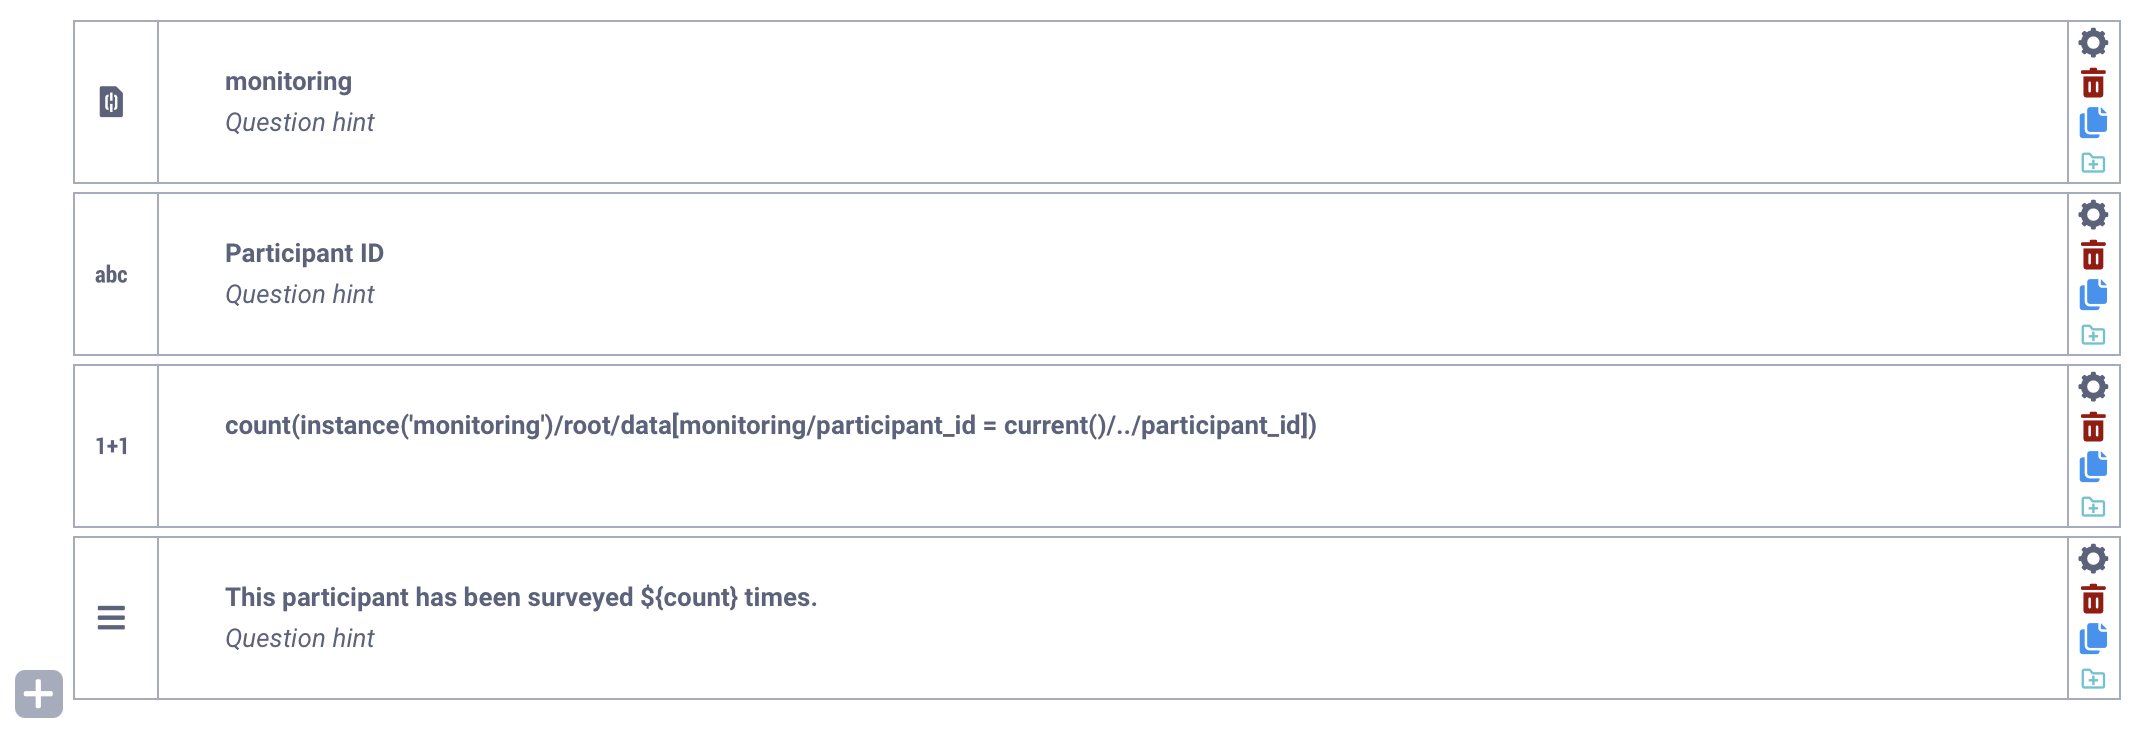This screenshot has width=2138, height=734.
Task: Delete the monitoring question
Action: (2094, 83)
